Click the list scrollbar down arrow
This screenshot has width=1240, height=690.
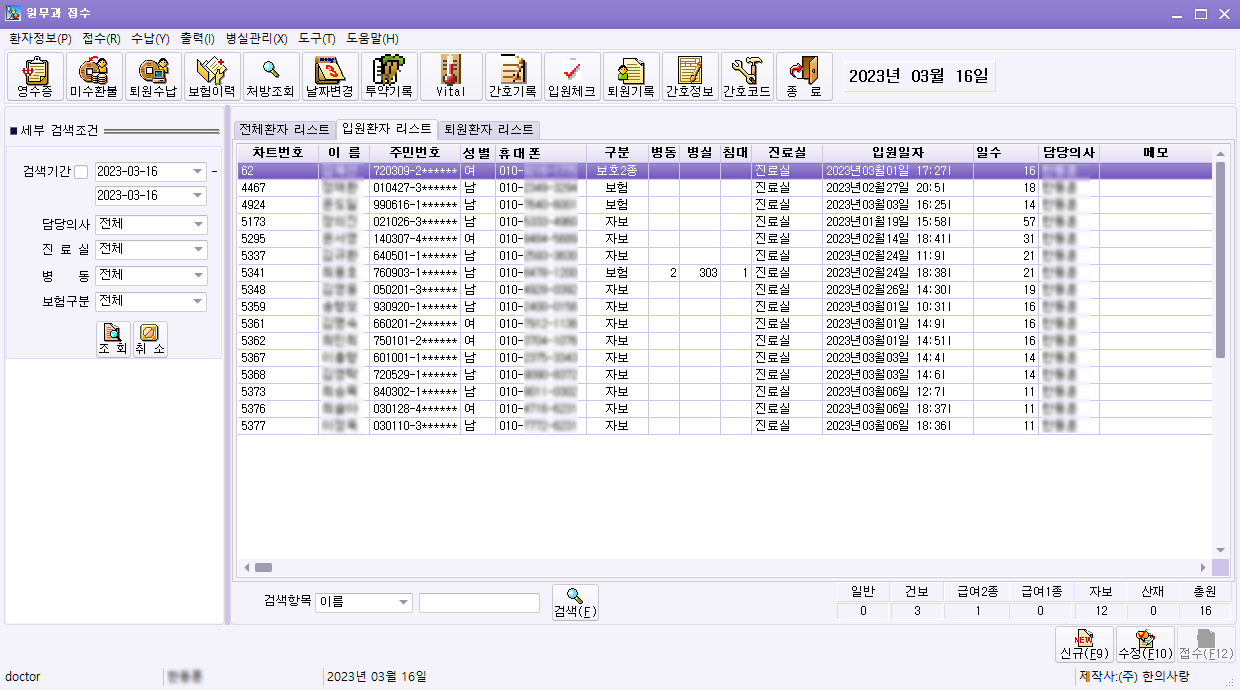1220,551
